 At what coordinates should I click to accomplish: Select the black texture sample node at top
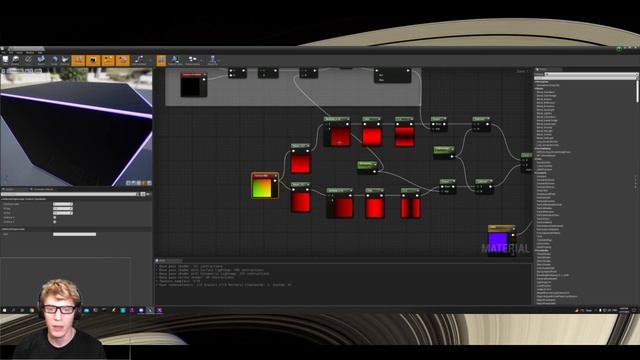(194, 84)
